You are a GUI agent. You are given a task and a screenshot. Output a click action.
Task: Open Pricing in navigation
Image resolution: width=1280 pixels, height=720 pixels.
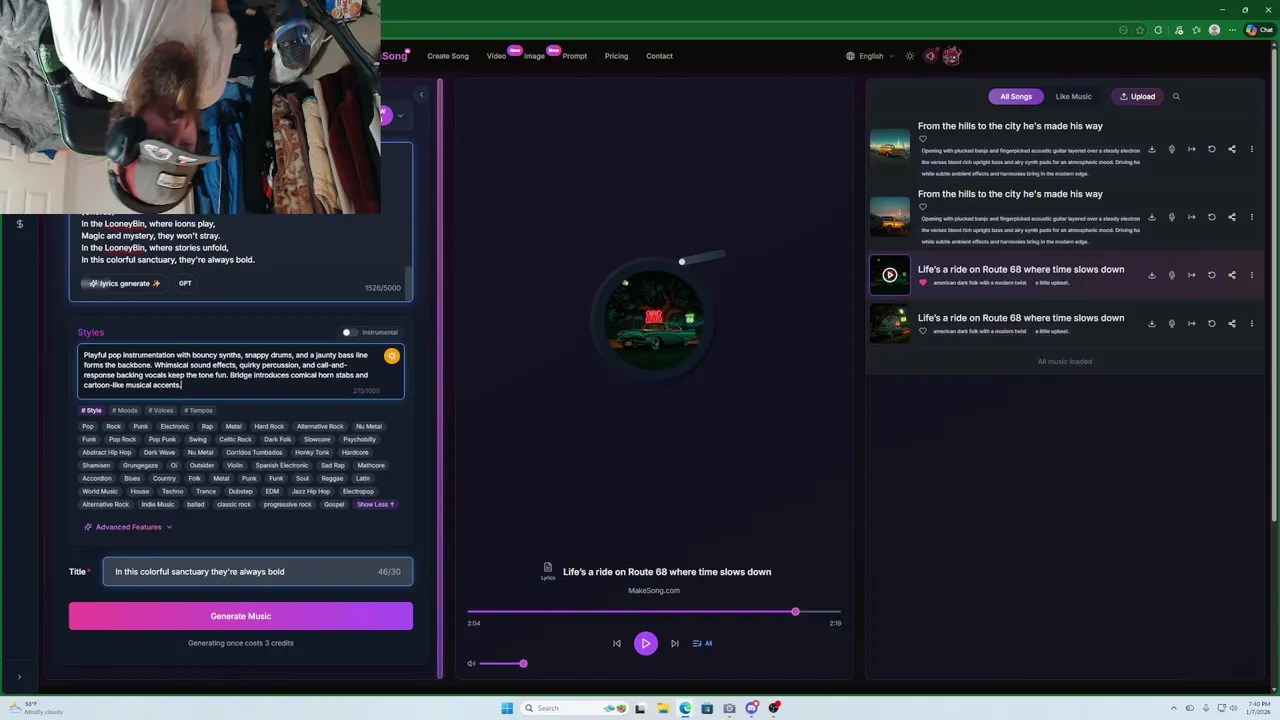click(616, 56)
